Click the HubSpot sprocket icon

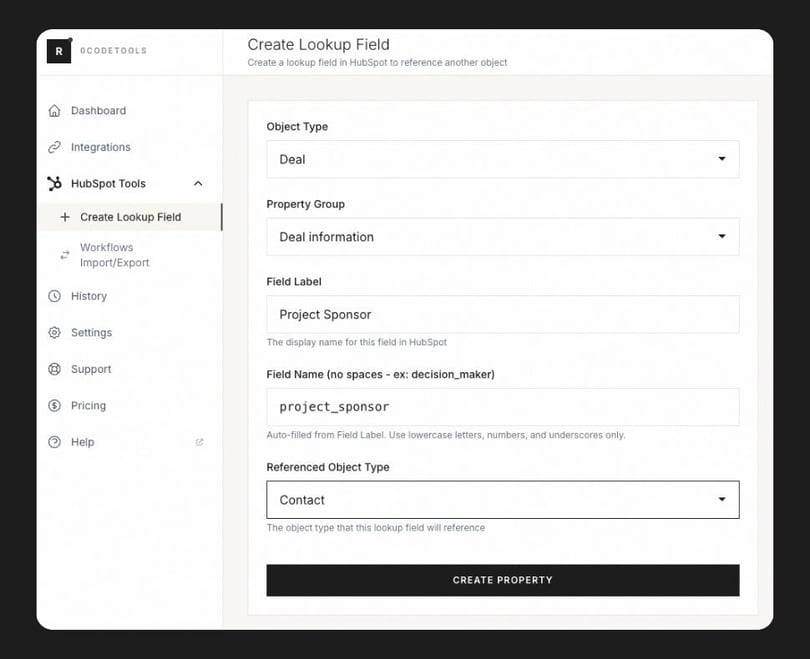coord(54,184)
